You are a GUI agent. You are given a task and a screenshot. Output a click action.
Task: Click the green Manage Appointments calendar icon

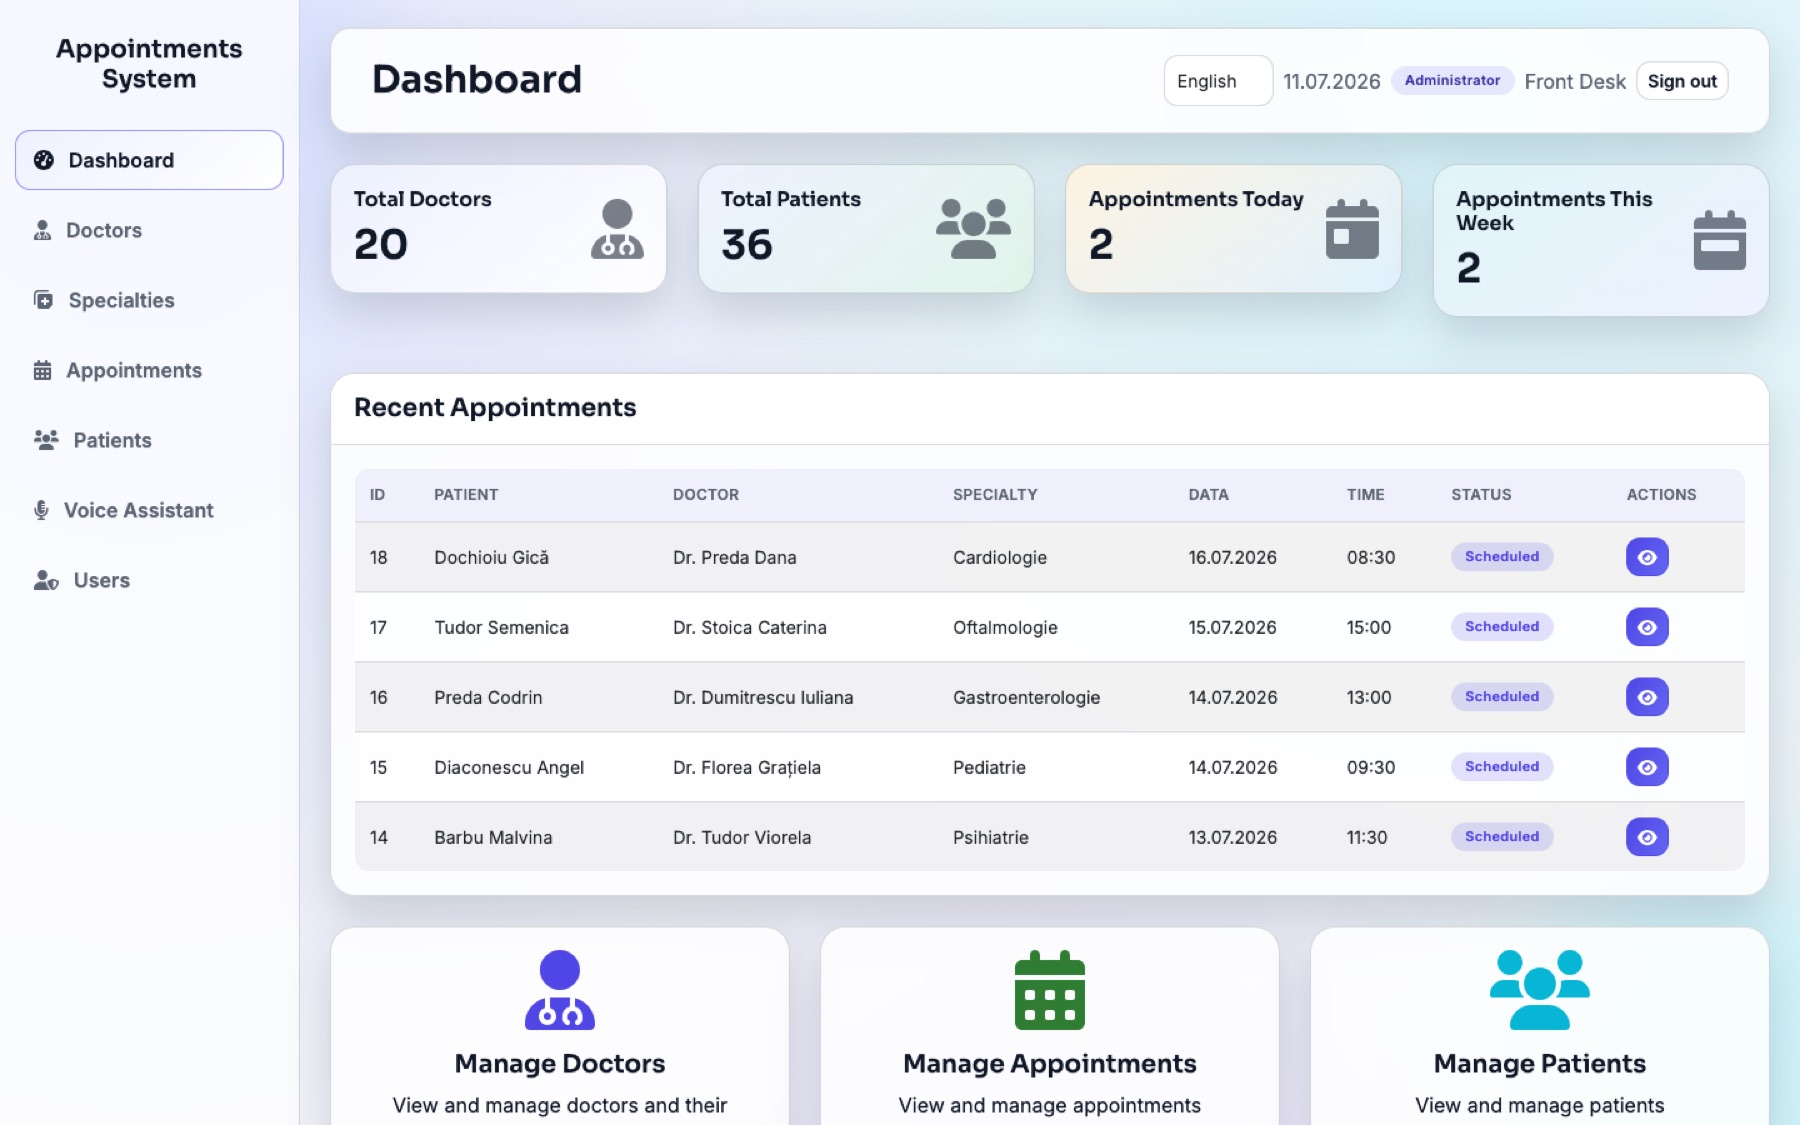point(1050,990)
